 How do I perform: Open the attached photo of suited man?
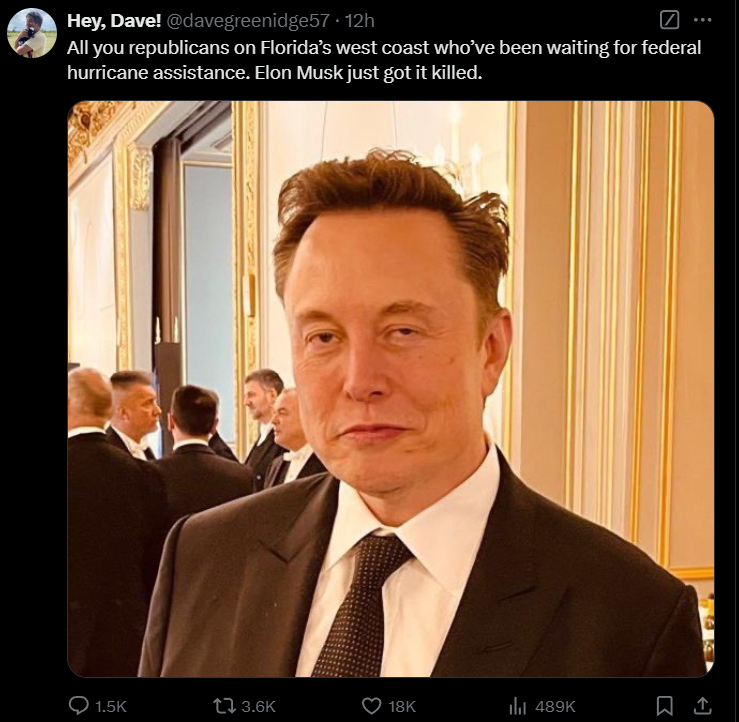point(391,389)
